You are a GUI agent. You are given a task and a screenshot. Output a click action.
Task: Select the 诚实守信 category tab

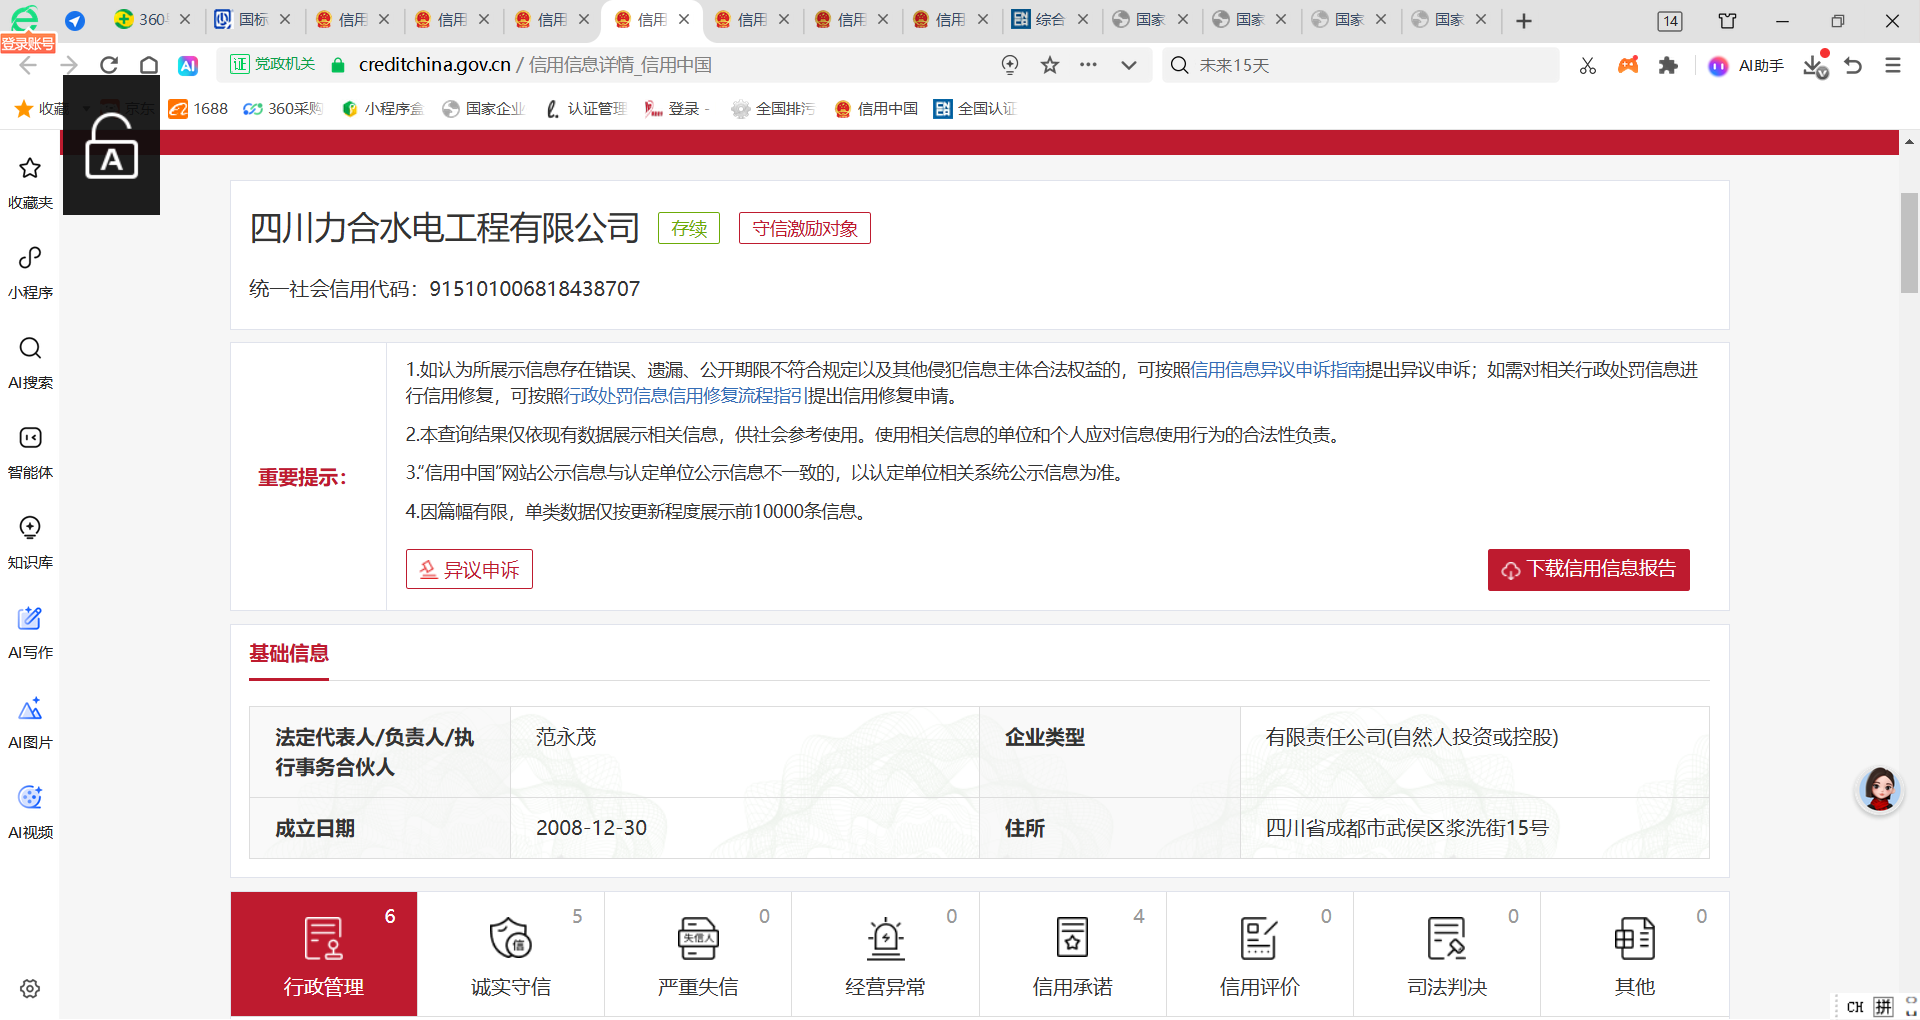point(510,954)
